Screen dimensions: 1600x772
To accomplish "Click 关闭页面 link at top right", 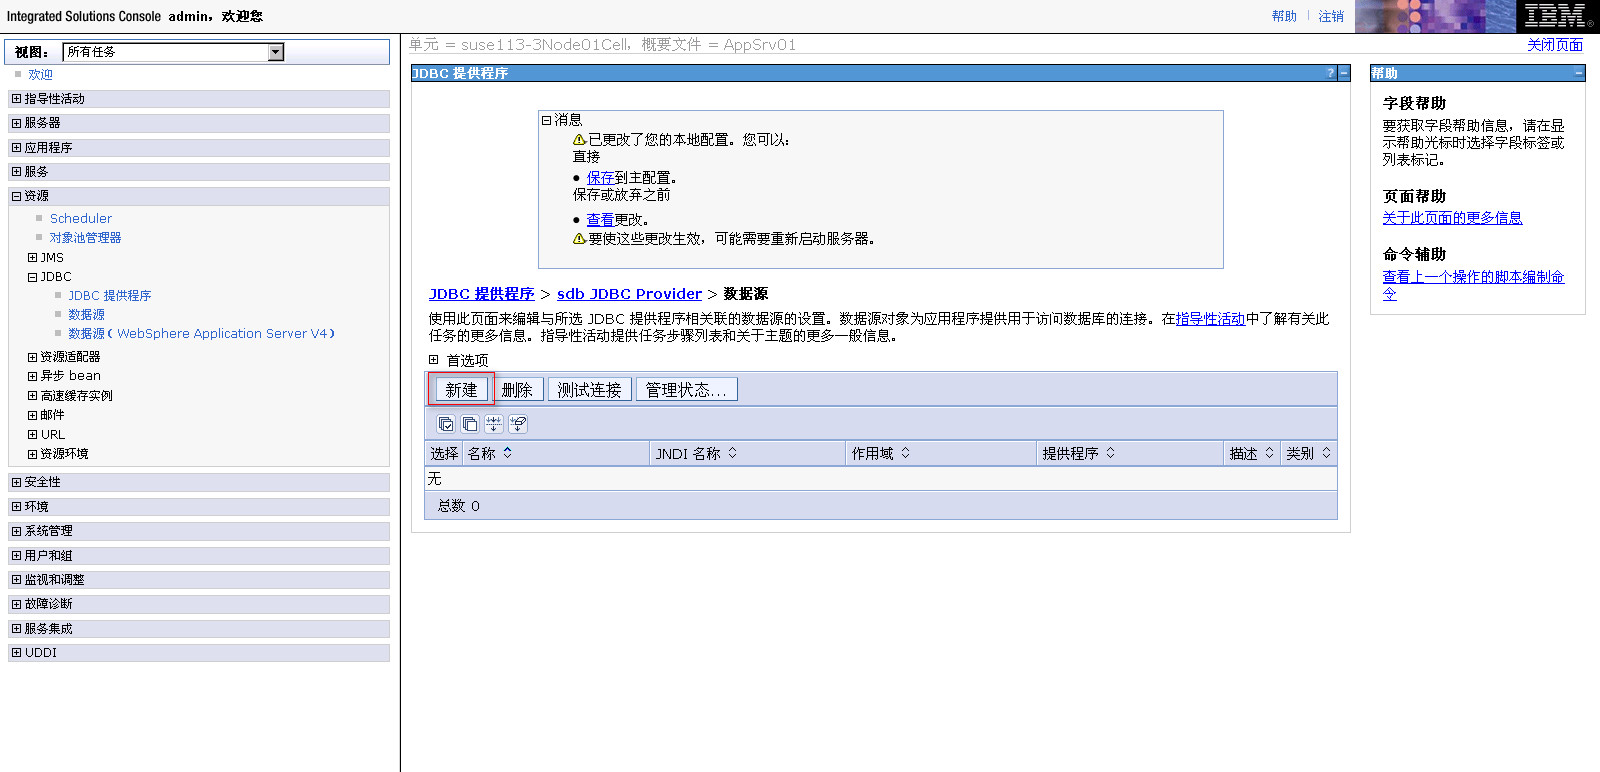I will pyautogui.click(x=1555, y=45).
